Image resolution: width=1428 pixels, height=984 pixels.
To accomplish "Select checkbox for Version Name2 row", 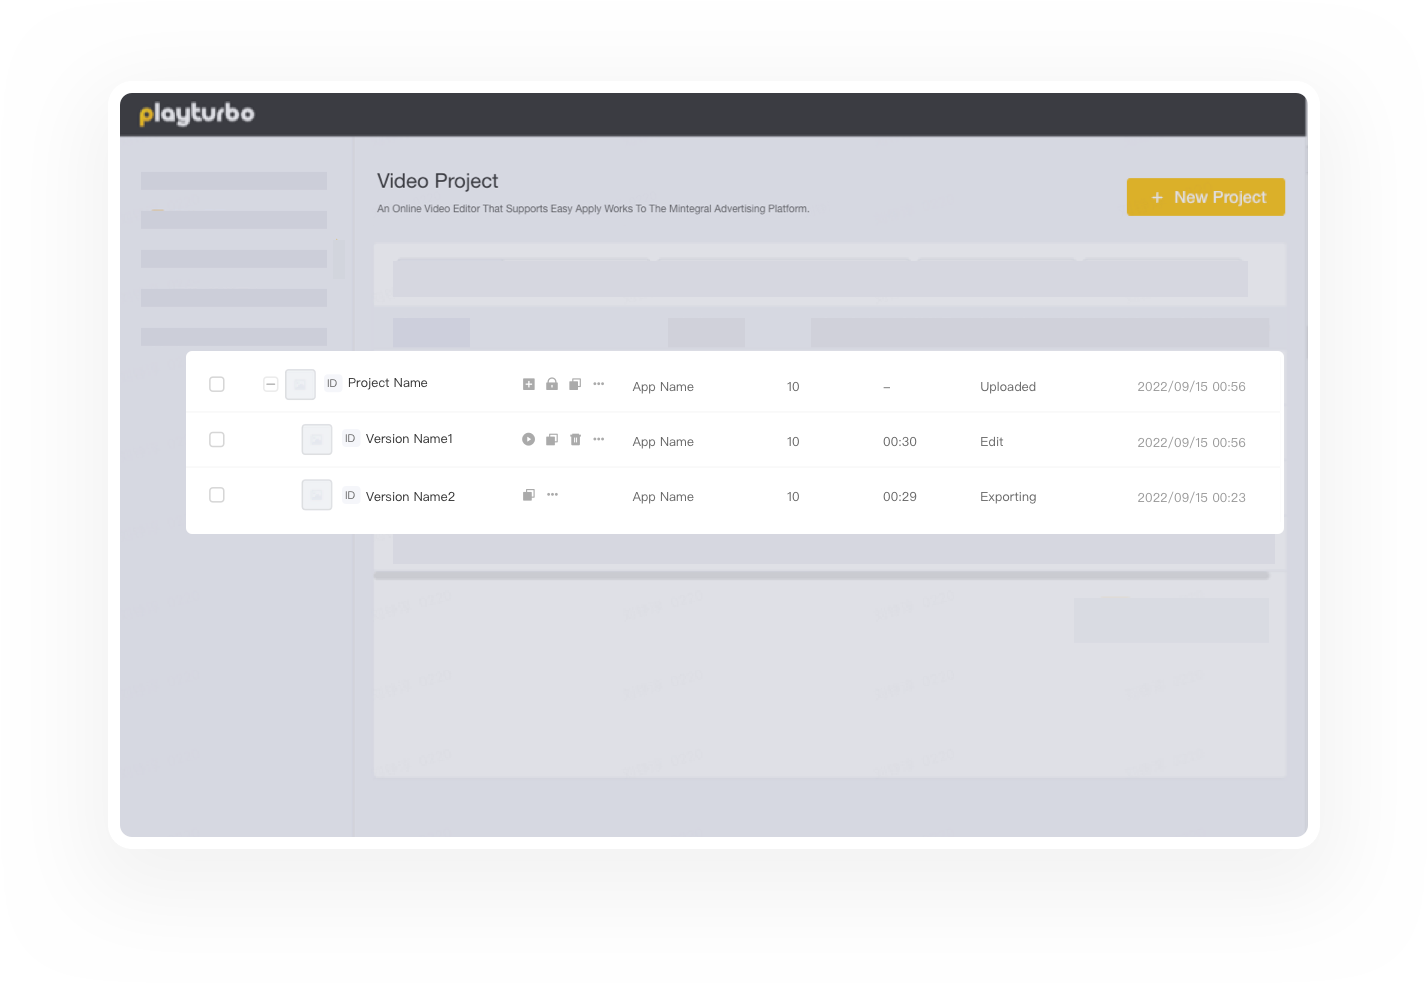I will [x=217, y=495].
